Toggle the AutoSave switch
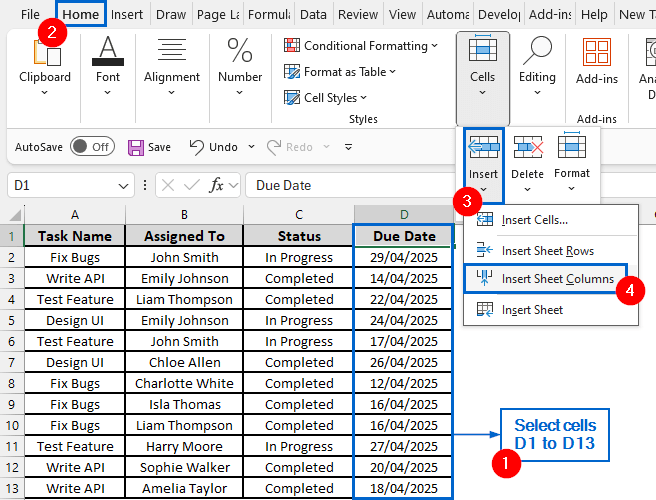Image resolution: width=656 pixels, height=500 pixels. 92,146
